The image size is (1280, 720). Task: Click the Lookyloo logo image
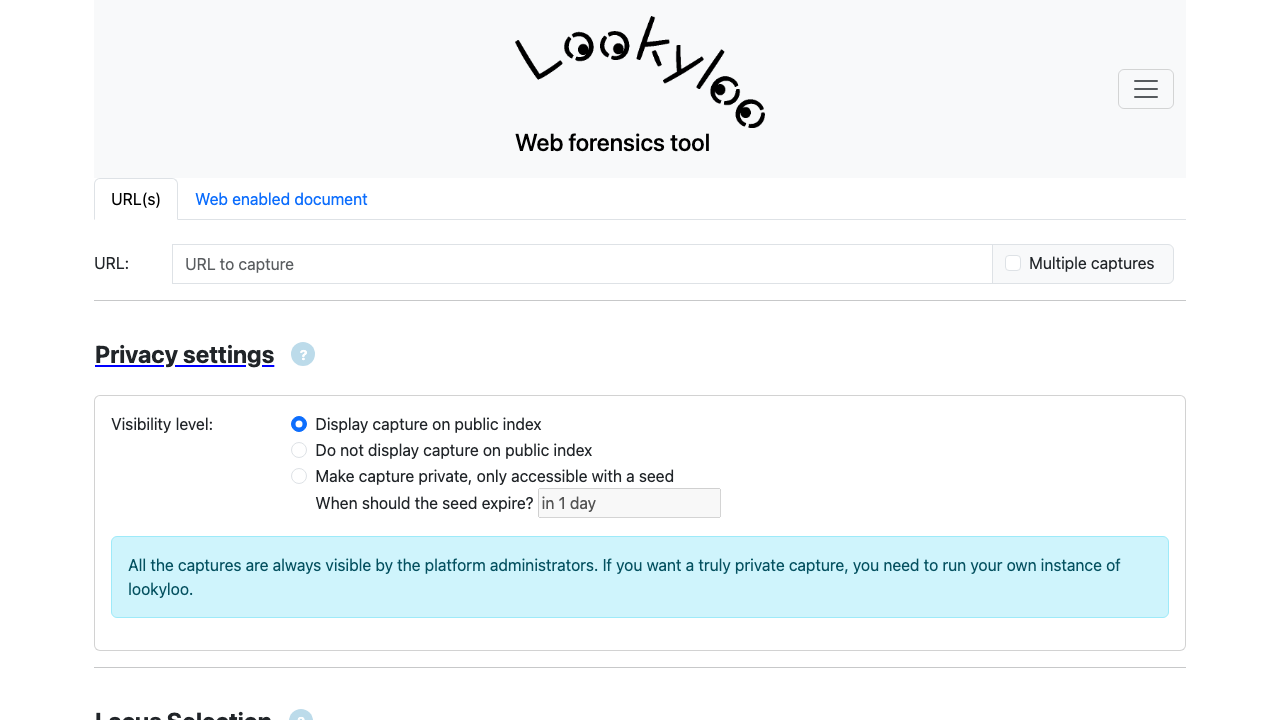[x=640, y=72]
